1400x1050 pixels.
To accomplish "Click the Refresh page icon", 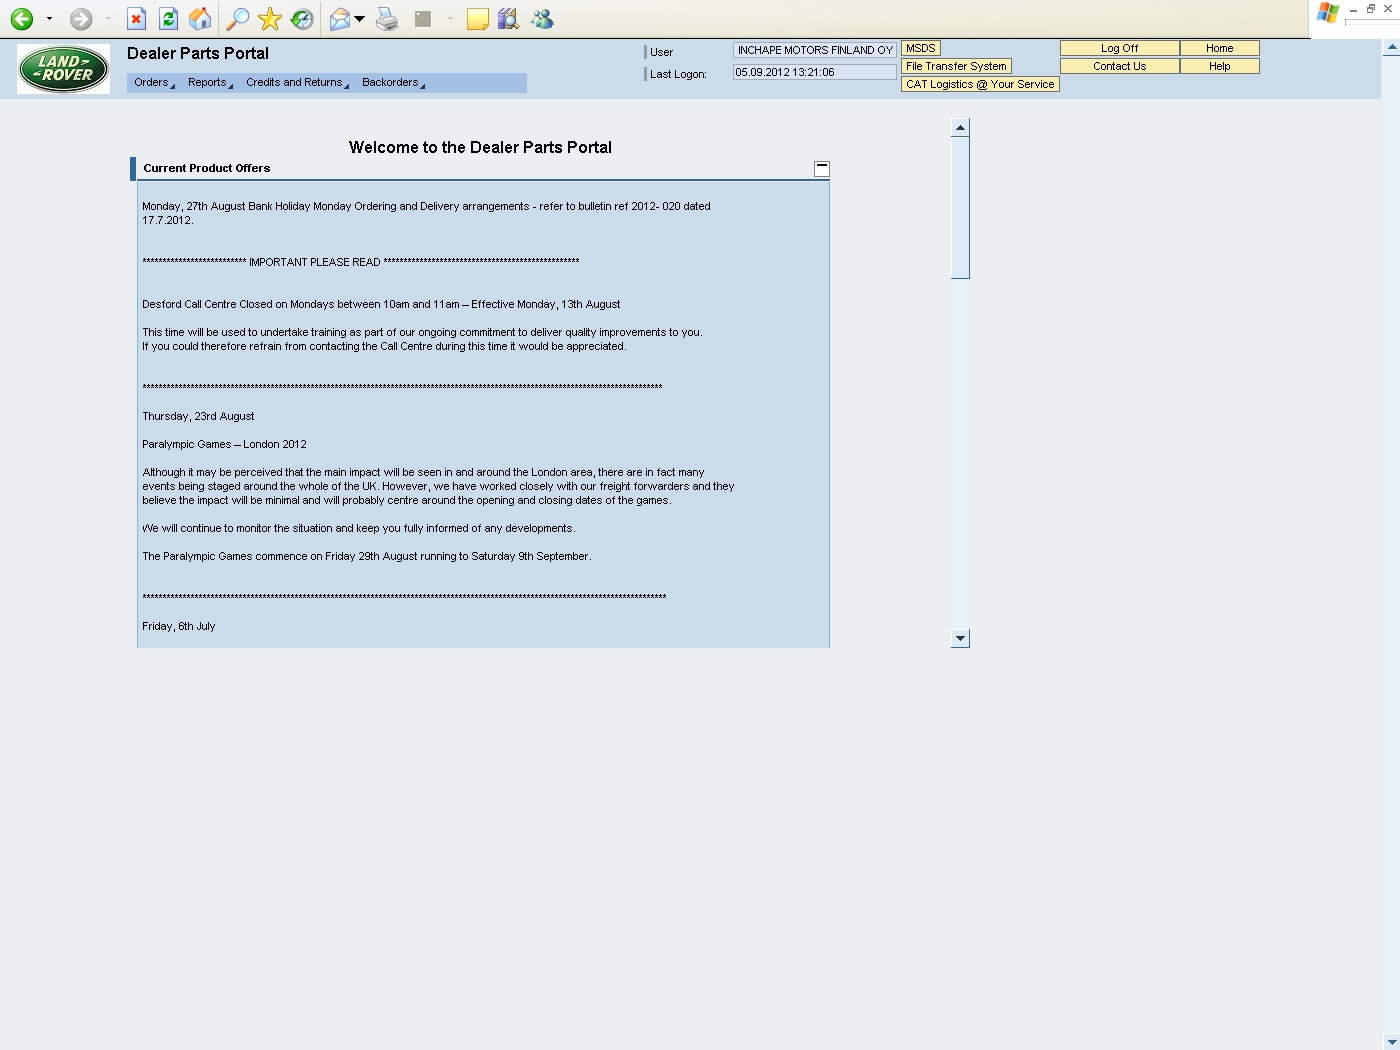I will (x=168, y=19).
